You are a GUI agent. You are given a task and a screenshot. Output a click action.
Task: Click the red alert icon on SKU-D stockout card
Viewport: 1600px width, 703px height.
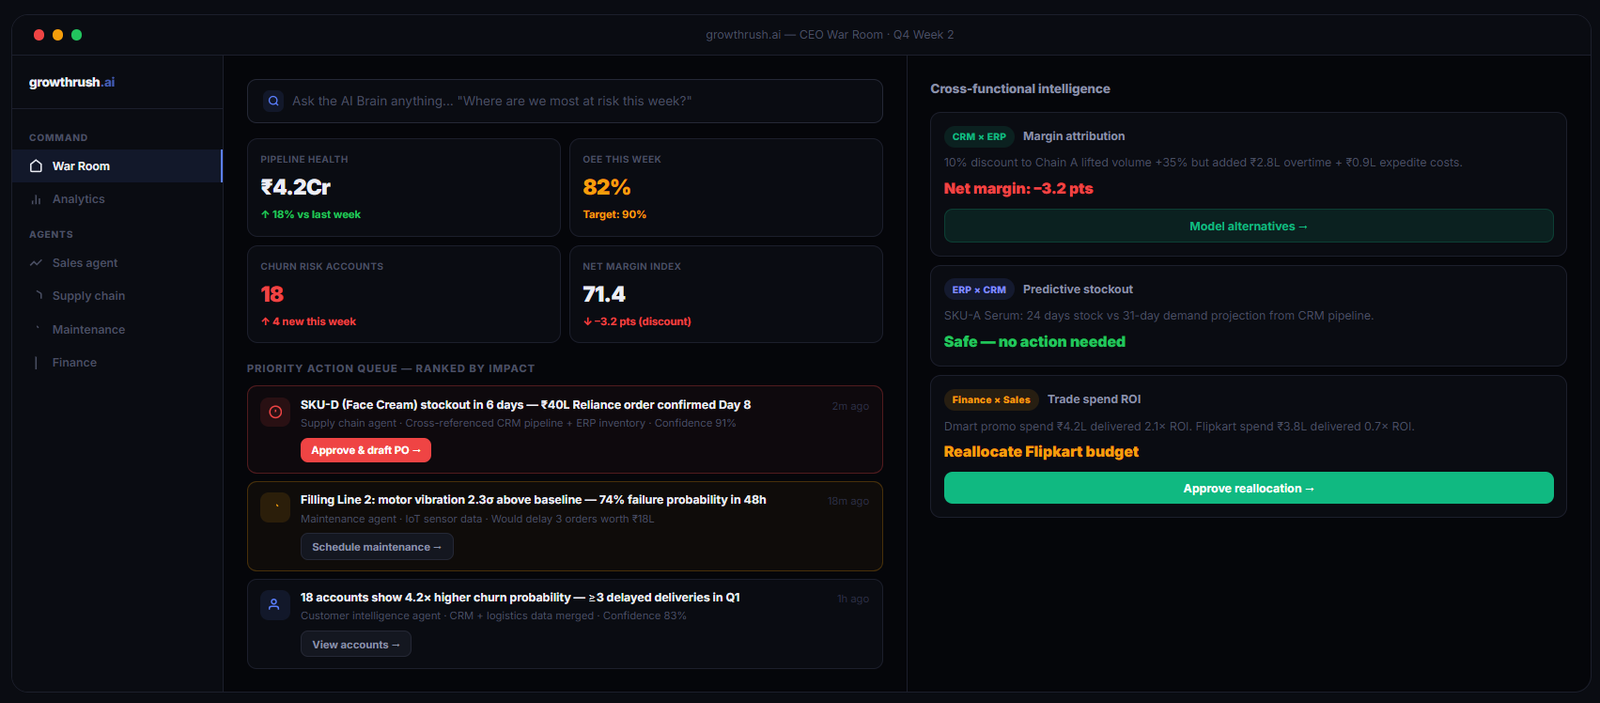pos(275,412)
